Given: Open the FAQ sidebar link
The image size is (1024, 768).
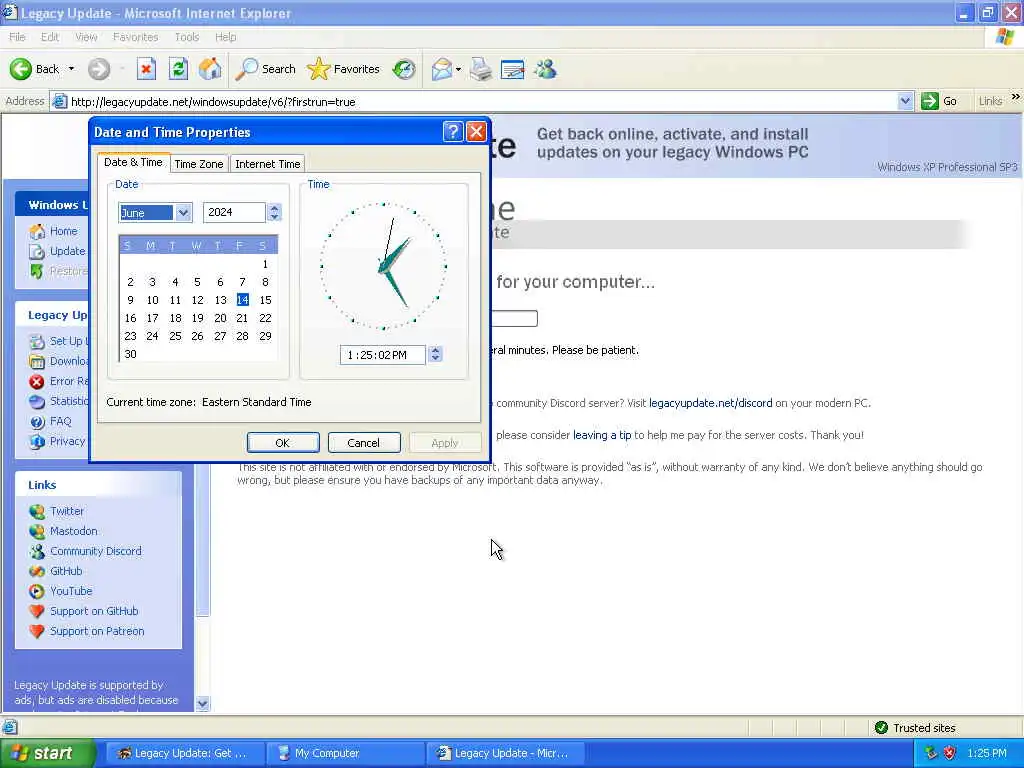Looking at the screenshot, I should pos(60,421).
